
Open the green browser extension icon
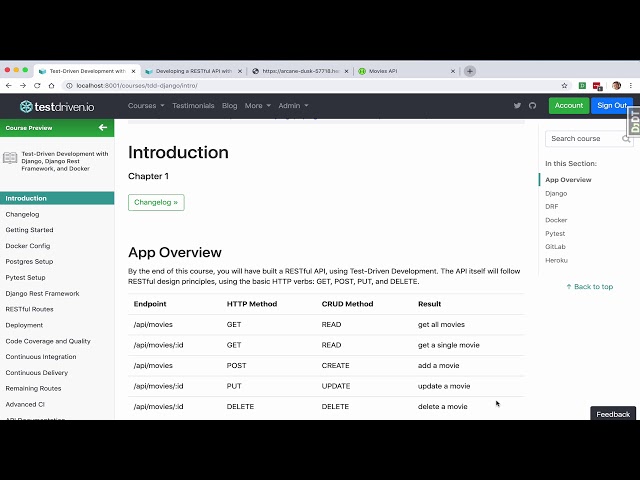[x=582, y=85]
